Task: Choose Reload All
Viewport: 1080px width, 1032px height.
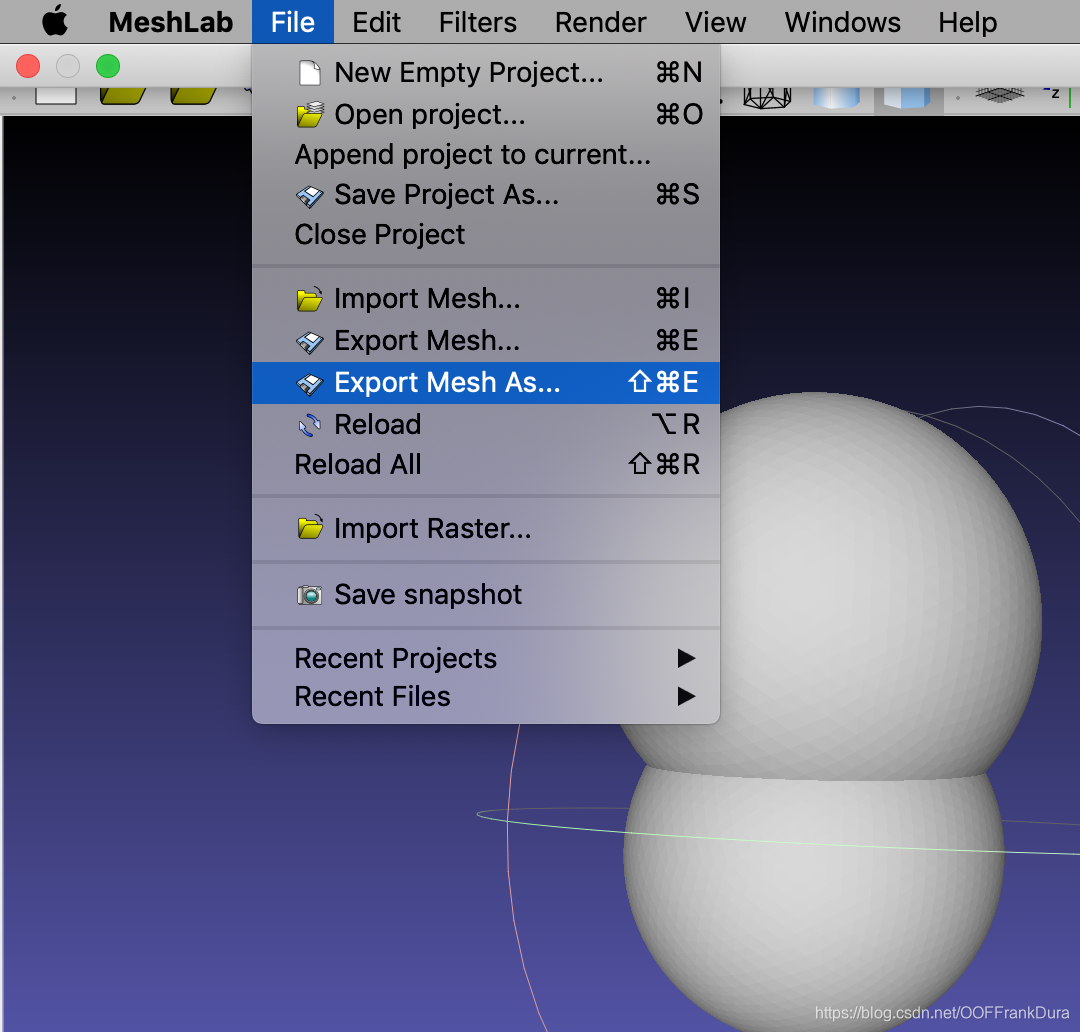Action: (486, 464)
